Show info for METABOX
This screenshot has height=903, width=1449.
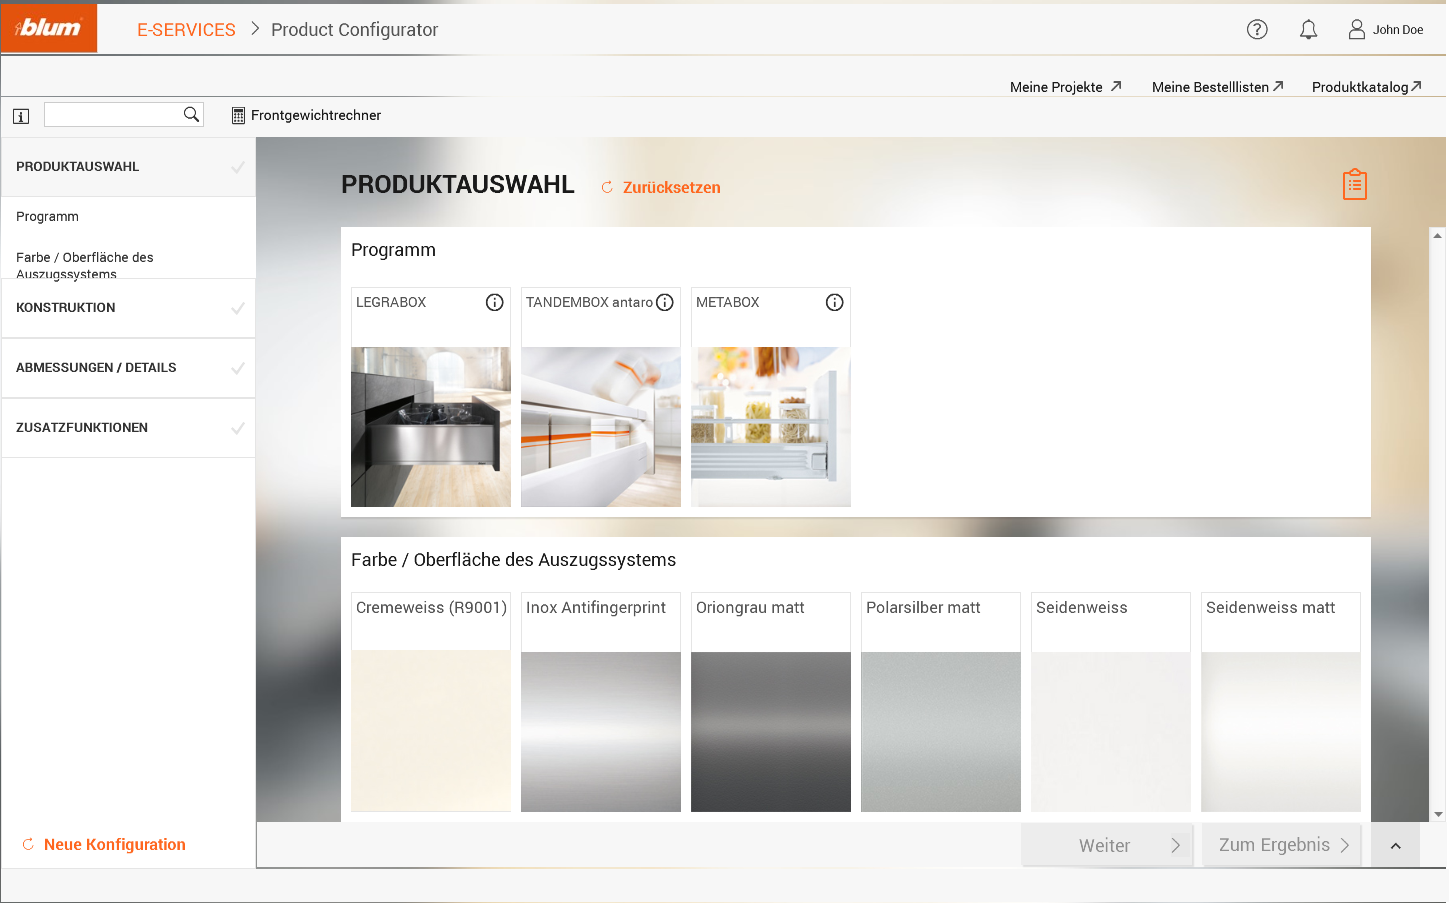click(834, 302)
